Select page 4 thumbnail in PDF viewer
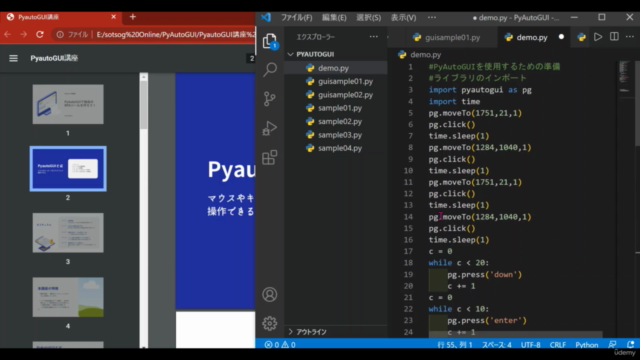 pos(68,297)
